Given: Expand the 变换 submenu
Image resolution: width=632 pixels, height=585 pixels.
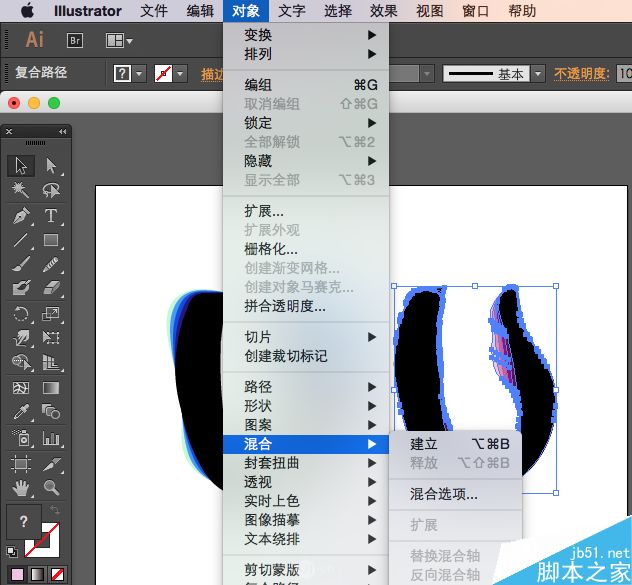Looking at the screenshot, I should (x=306, y=35).
